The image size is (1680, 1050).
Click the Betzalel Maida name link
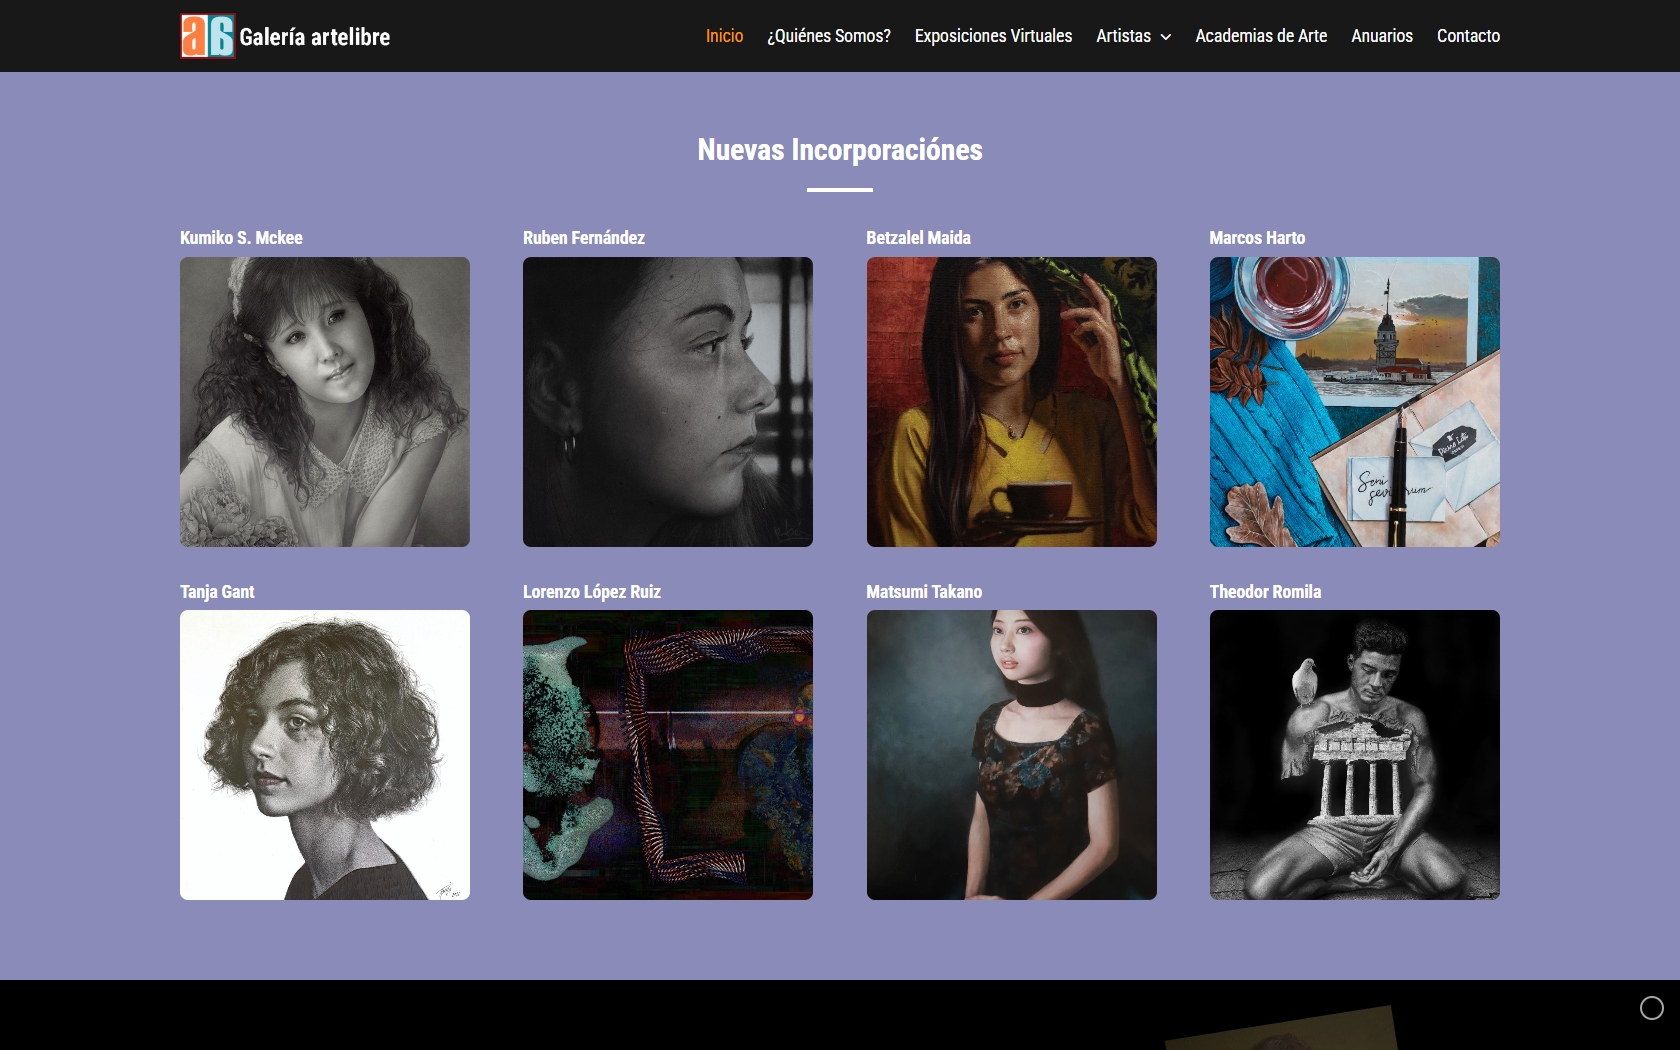(917, 238)
